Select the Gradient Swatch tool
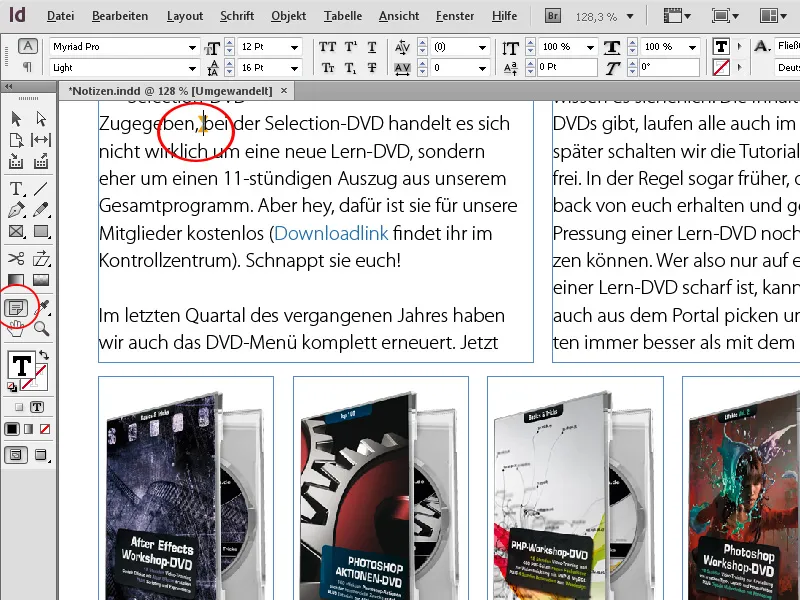 [16, 280]
